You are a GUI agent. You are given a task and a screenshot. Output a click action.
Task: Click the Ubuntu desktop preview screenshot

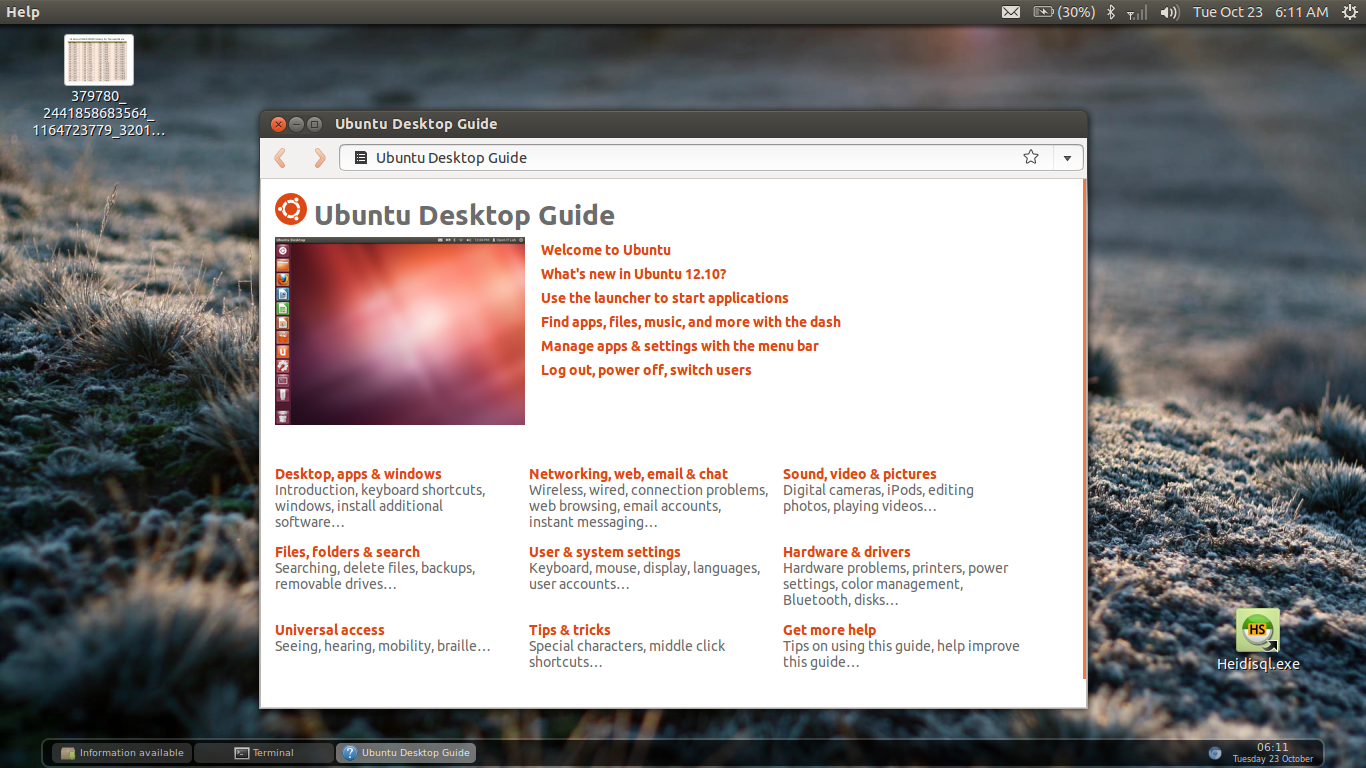[400, 331]
